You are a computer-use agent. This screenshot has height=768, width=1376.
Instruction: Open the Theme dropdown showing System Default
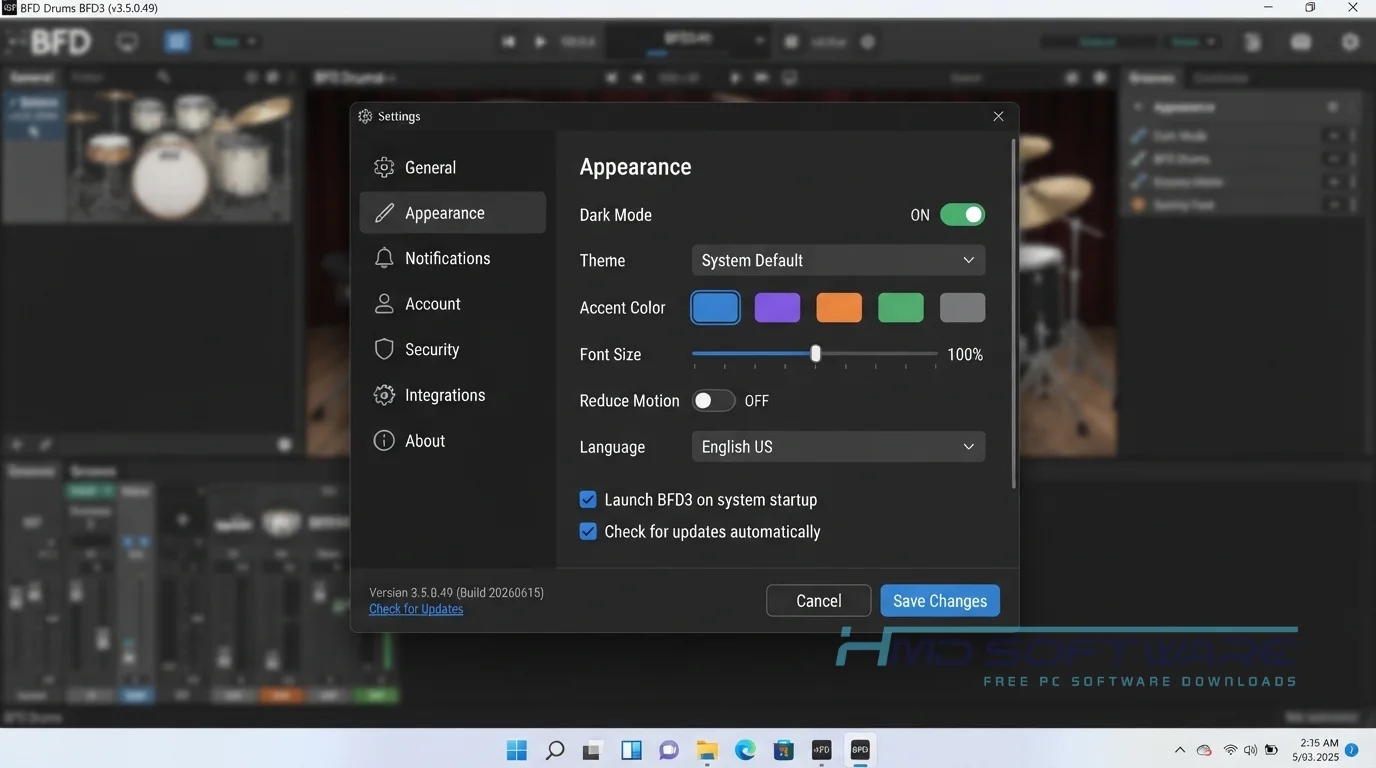[838, 260]
